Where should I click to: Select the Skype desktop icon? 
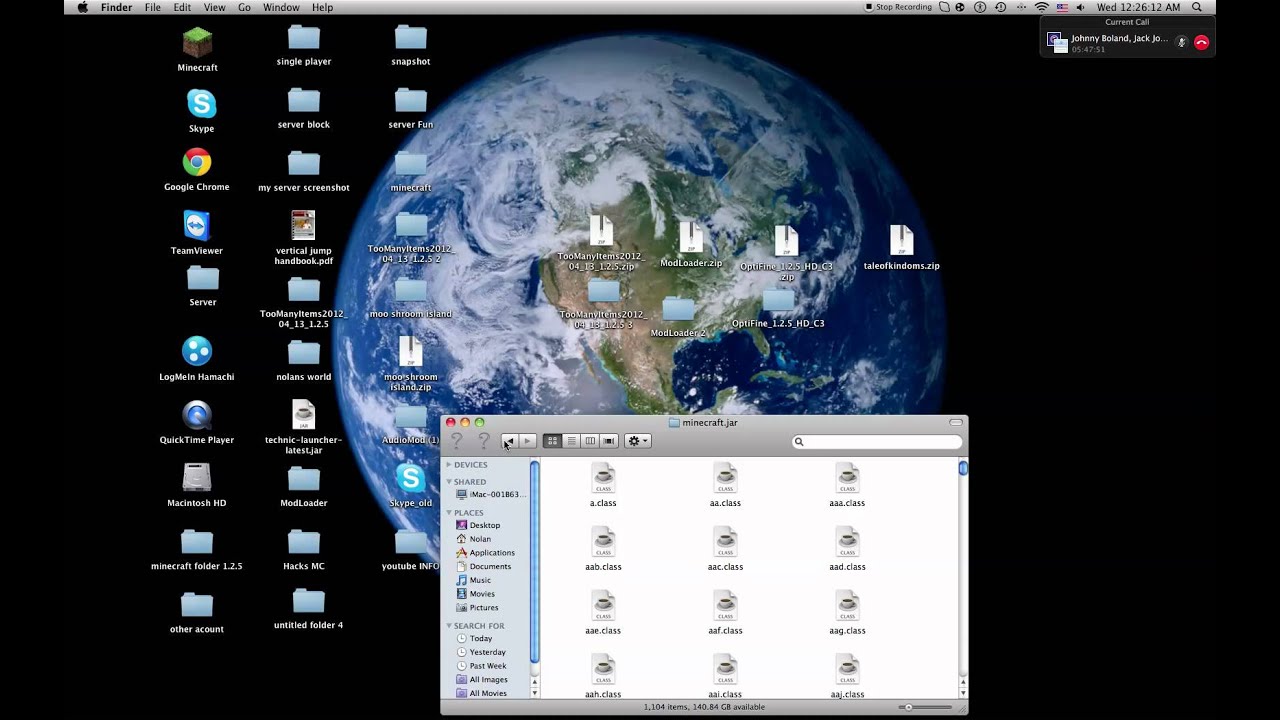(x=201, y=111)
